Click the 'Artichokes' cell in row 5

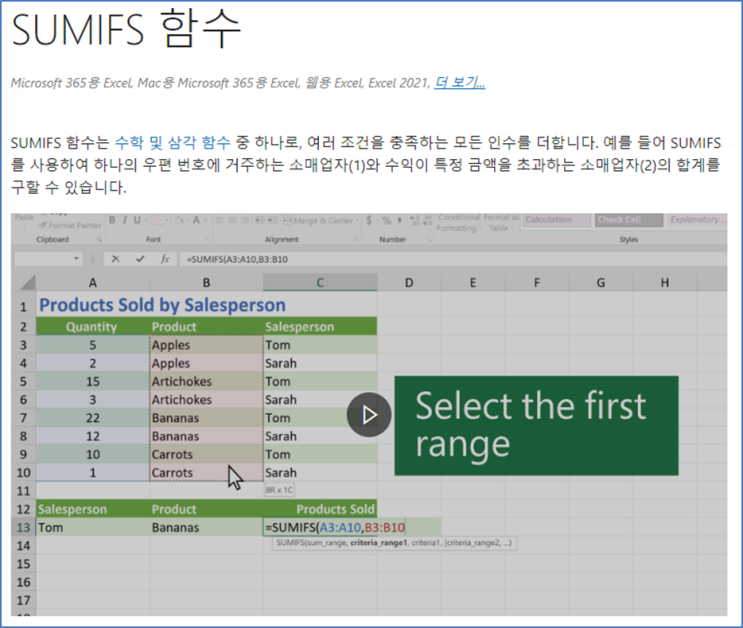pos(207,382)
